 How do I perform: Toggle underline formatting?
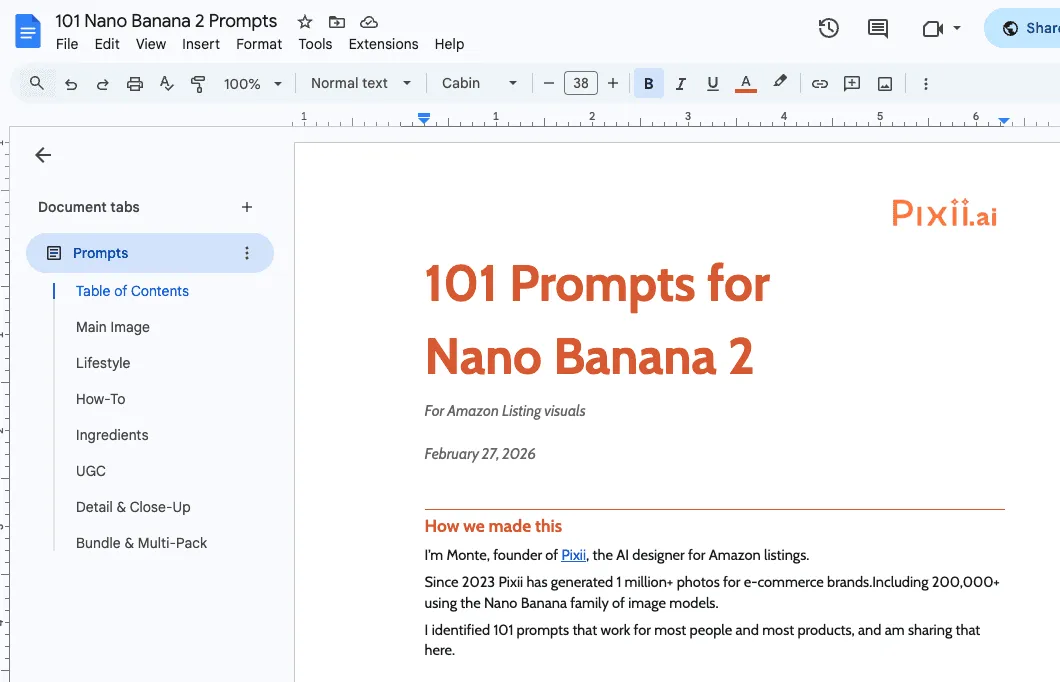(712, 83)
